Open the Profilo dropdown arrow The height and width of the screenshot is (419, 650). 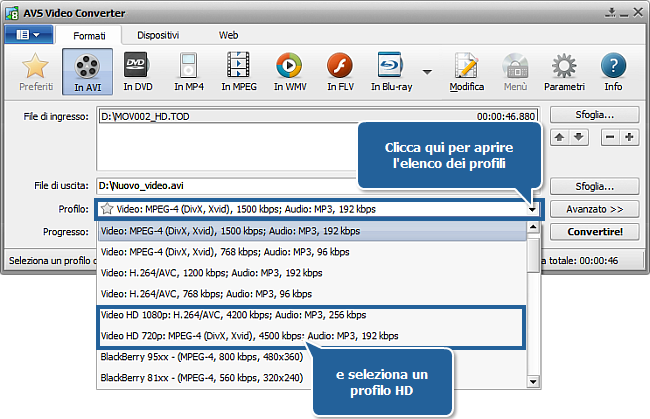pos(532,209)
